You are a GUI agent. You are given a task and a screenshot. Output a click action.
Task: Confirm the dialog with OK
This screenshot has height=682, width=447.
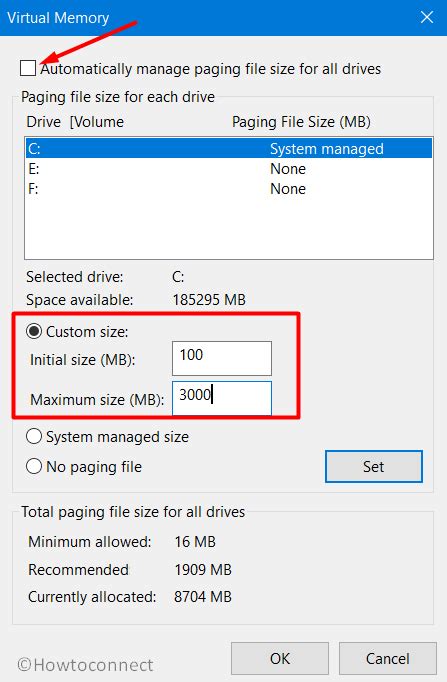(x=280, y=659)
